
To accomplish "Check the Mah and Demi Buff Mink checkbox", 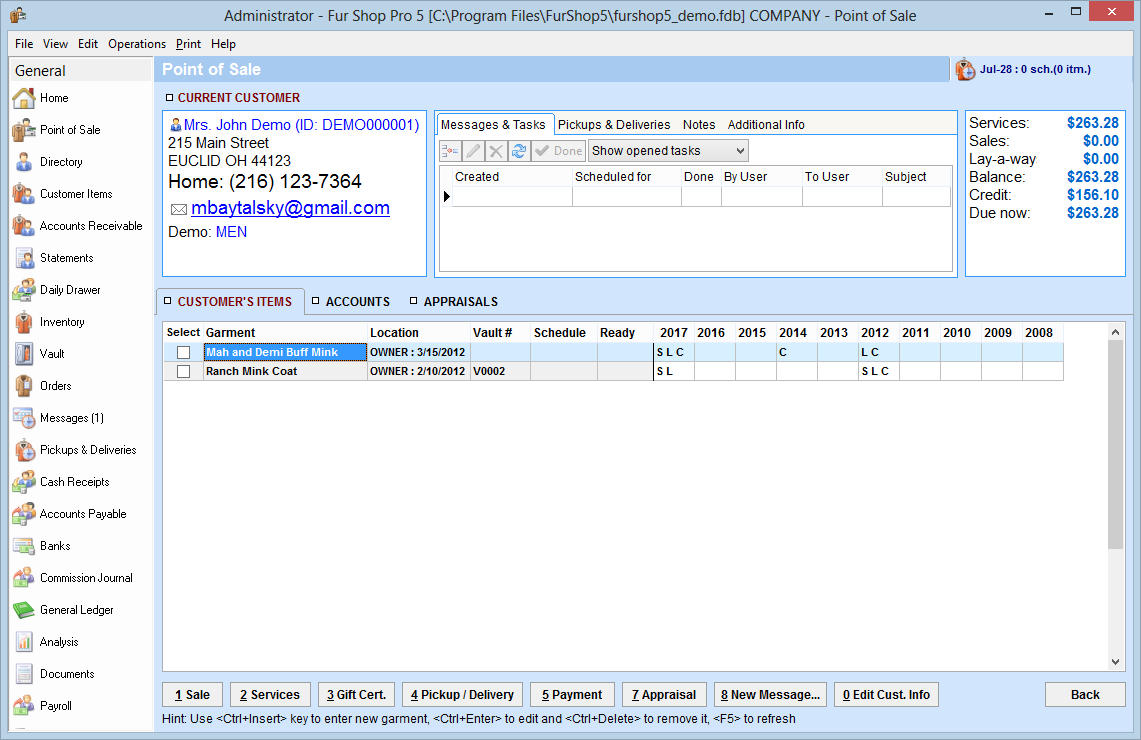I will (183, 352).
